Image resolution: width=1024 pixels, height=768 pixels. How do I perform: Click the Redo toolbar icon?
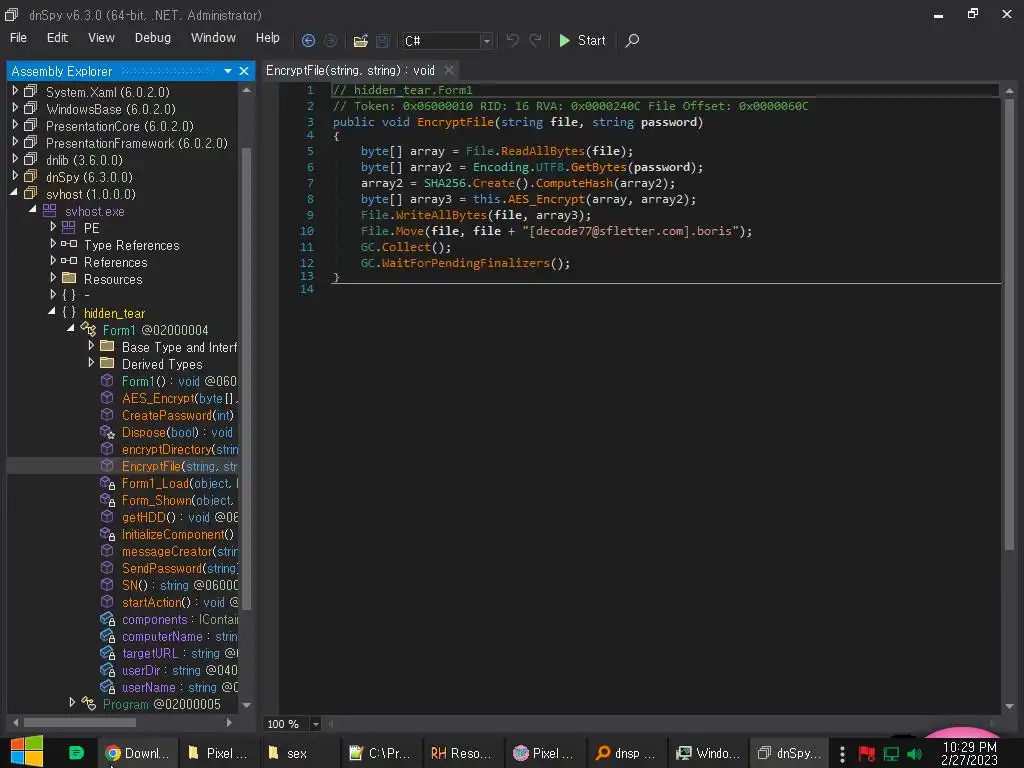[535, 40]
